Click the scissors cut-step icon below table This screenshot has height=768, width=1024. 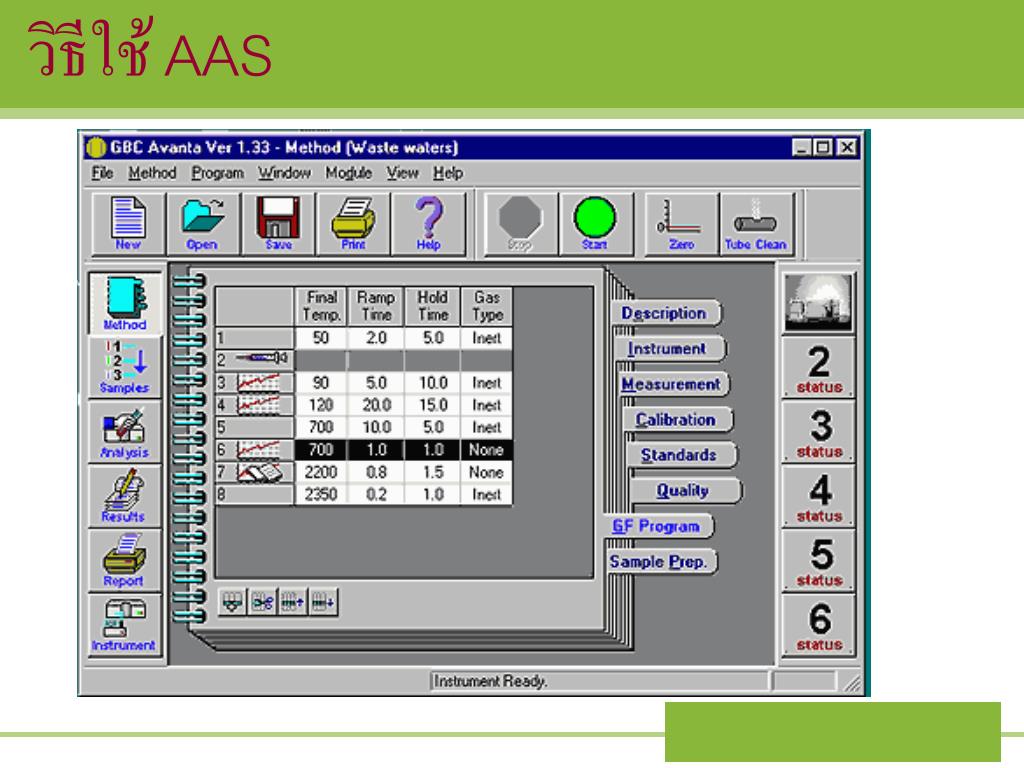click(263, 601)
